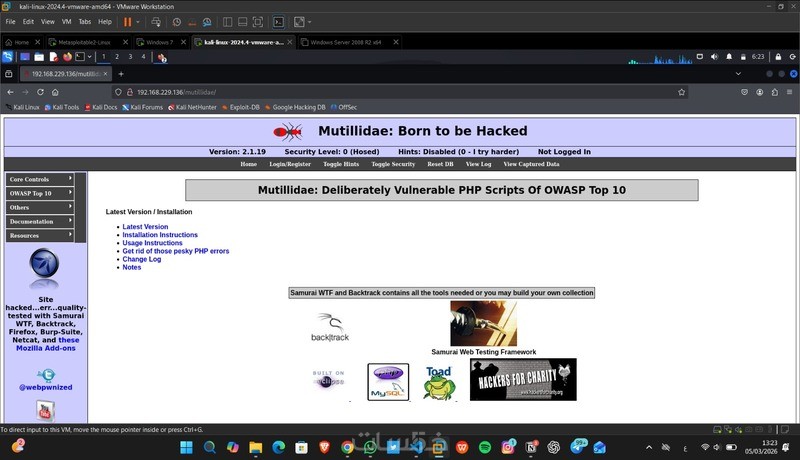Click Reset DB link
Viewport: 800px width, 460px height.
click(440, 164)
